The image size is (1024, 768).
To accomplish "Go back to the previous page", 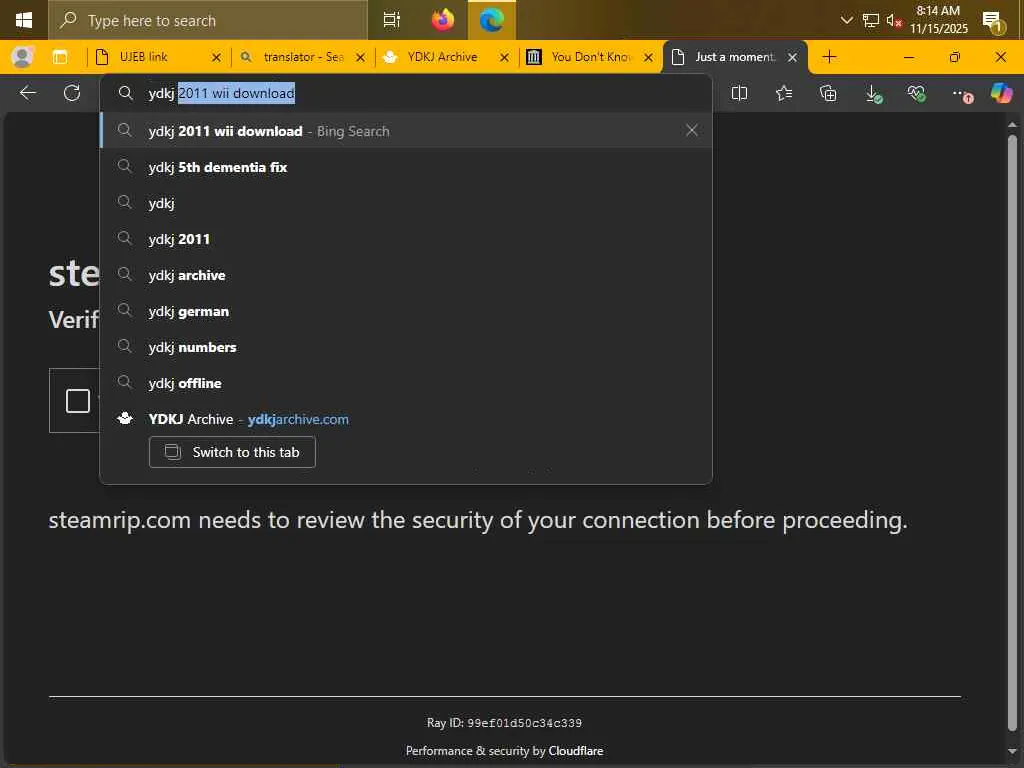I will [27, 93].
